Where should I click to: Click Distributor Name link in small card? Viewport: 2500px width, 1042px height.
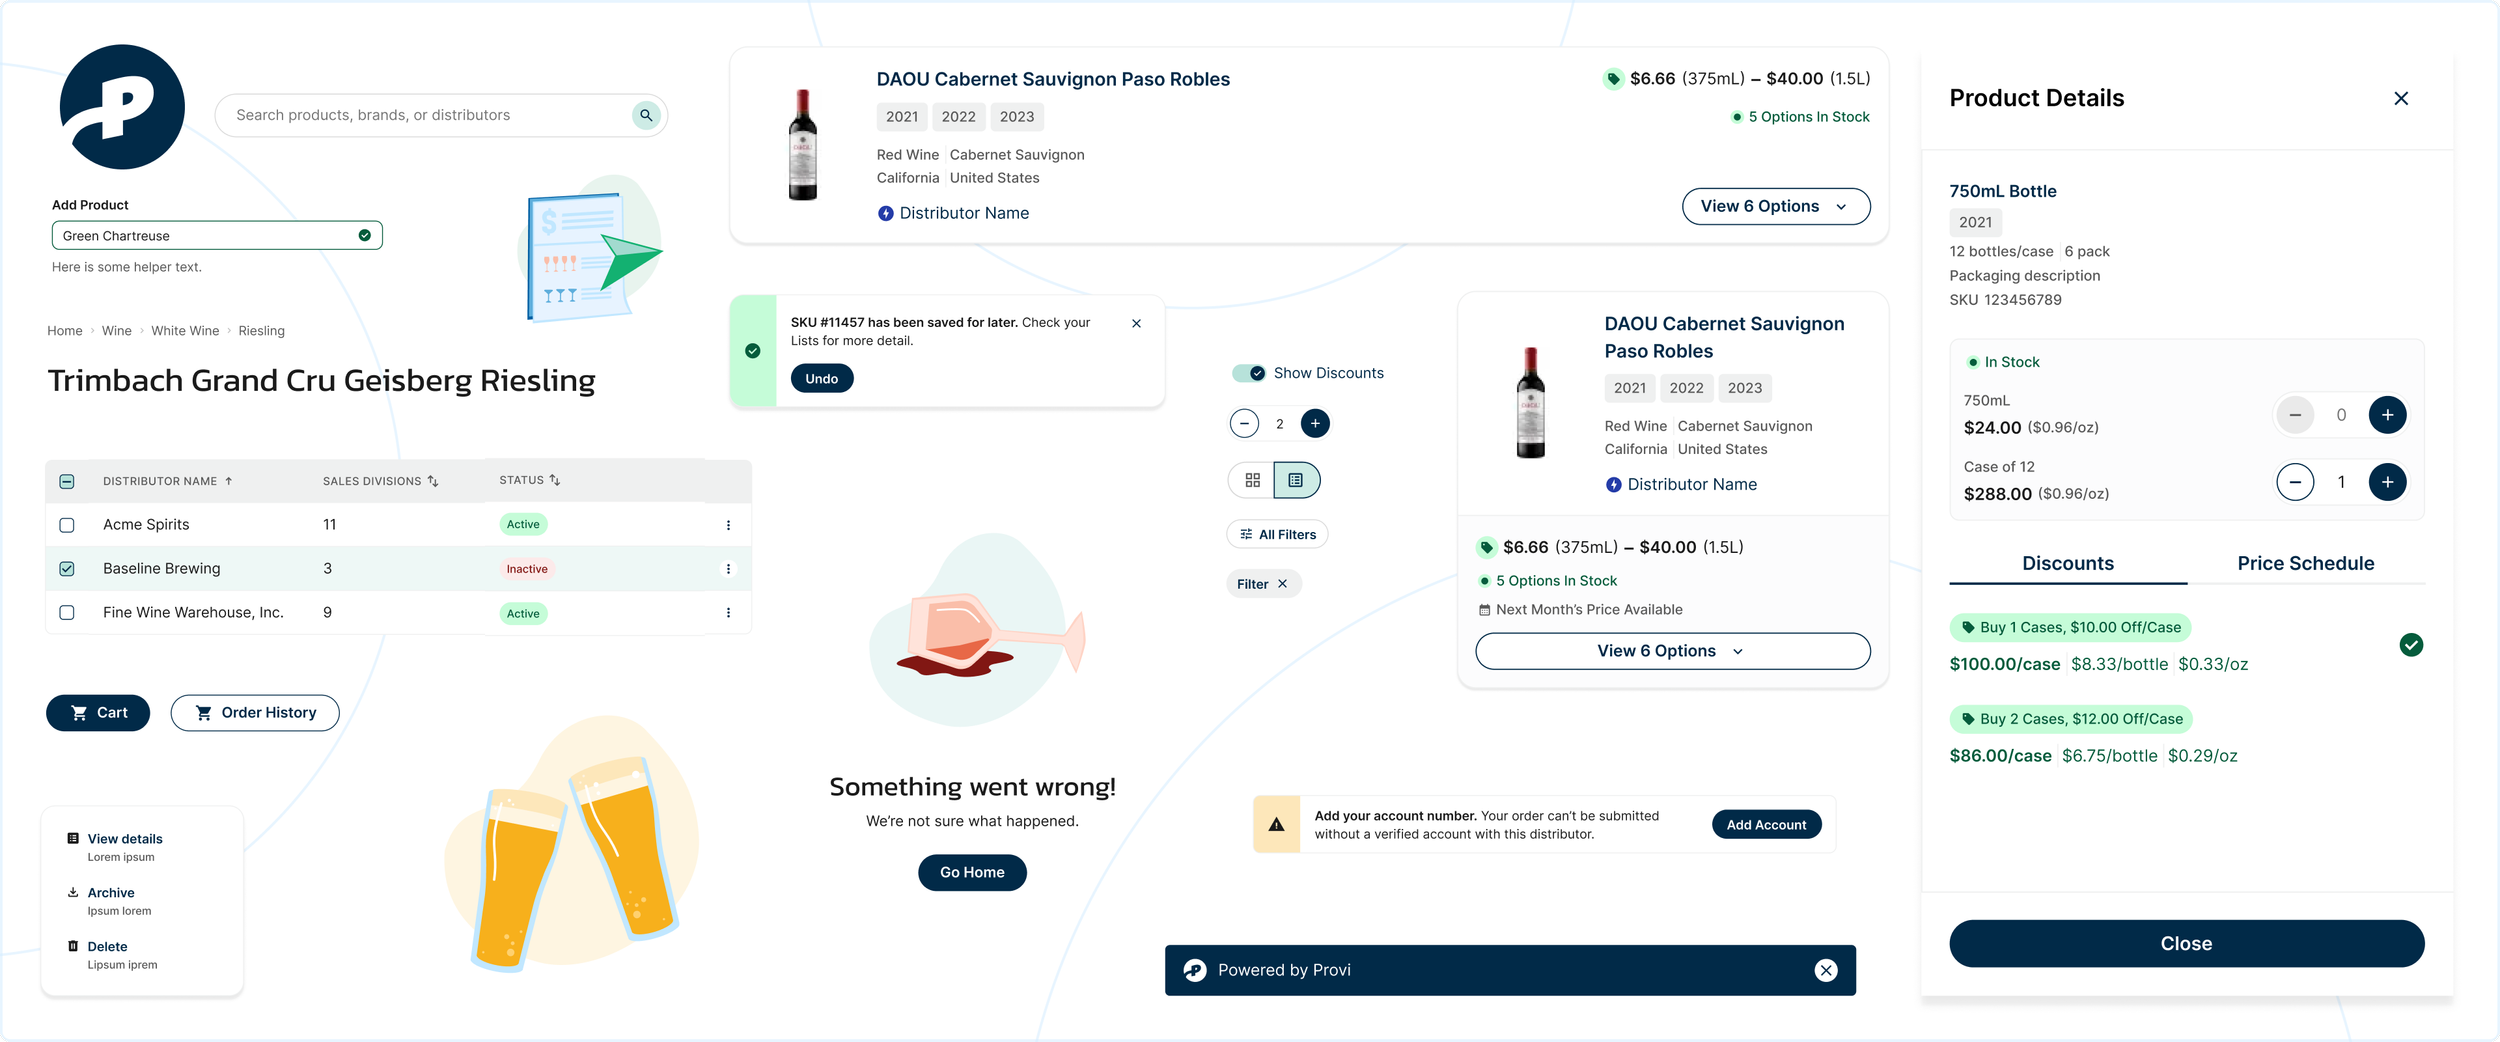pos(1692,485)
